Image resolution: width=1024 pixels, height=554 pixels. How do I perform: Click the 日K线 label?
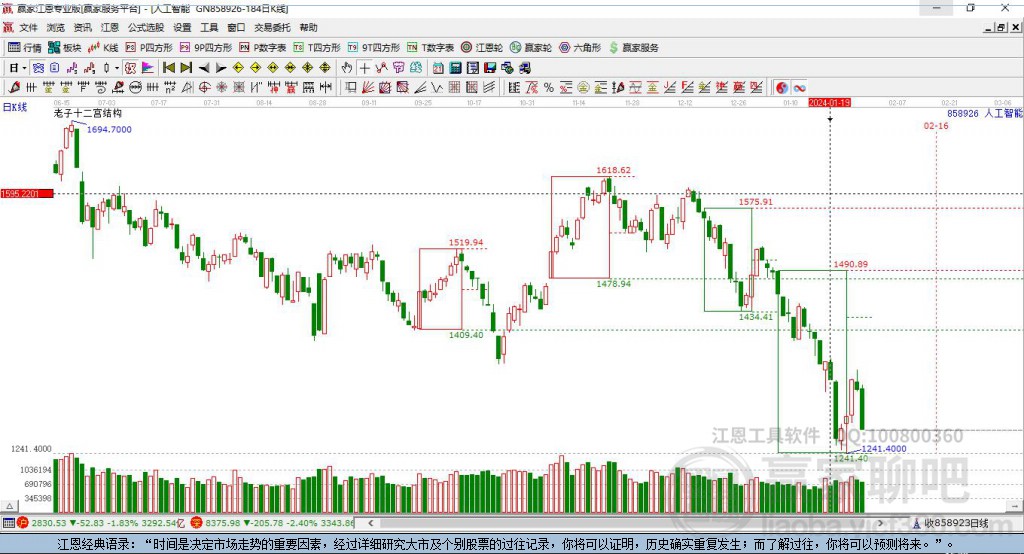coord(14,107)
